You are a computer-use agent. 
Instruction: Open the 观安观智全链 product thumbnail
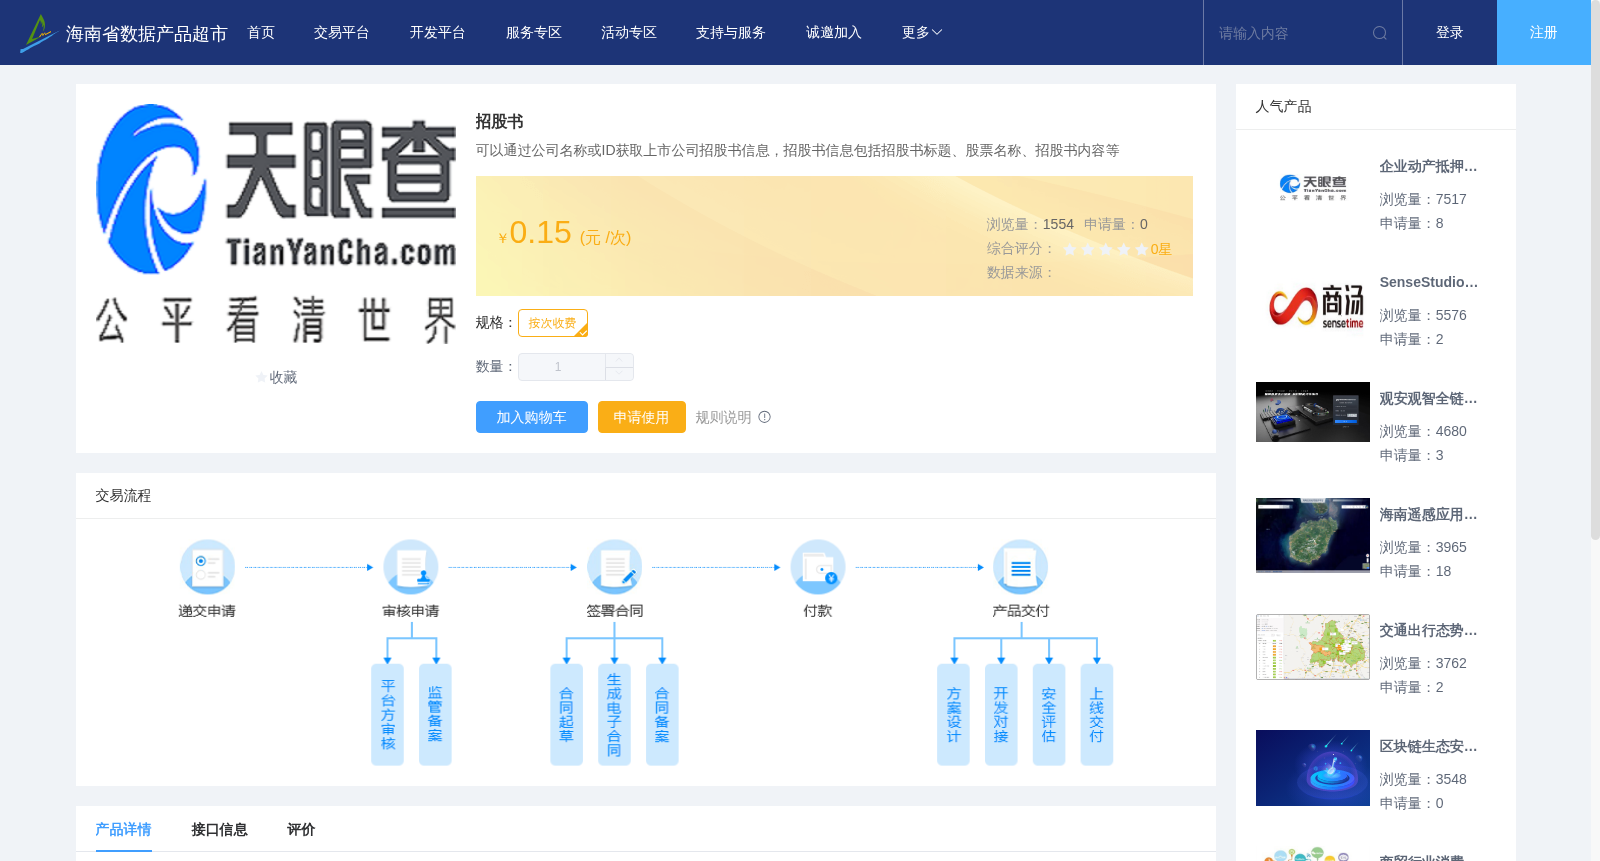click(x=1313, y=412)
